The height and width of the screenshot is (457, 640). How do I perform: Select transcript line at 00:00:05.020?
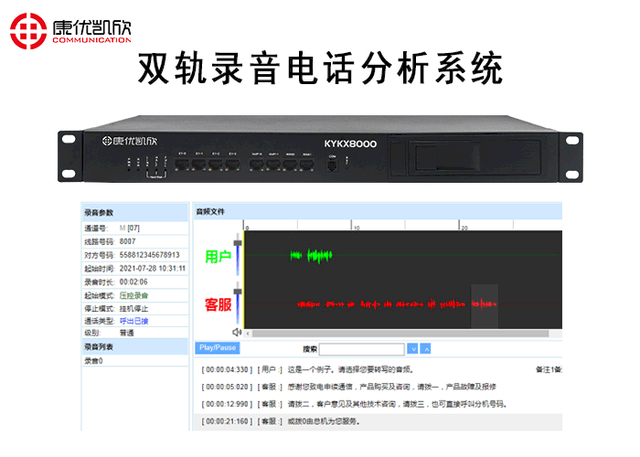coord(378,387)
